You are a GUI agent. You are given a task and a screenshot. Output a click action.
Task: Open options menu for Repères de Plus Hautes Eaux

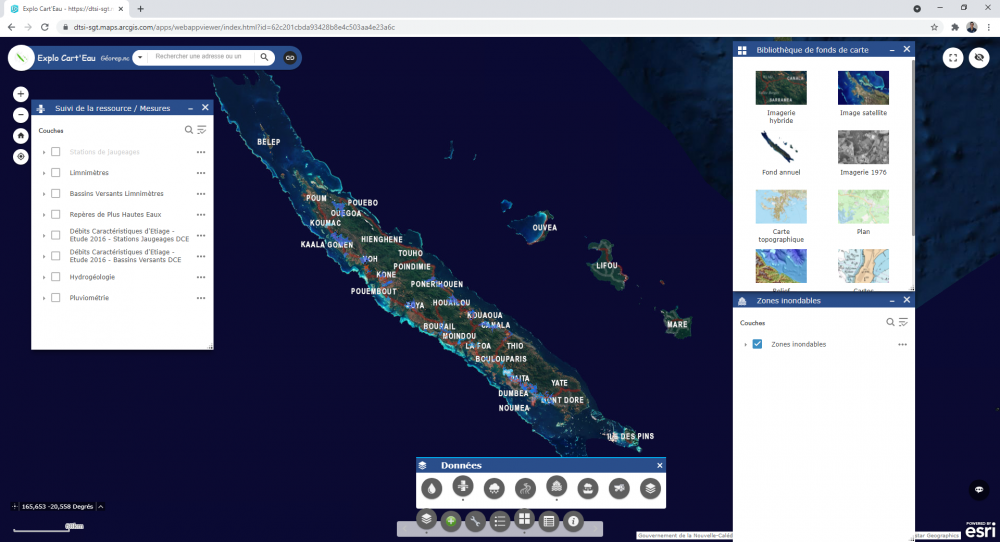201,215
